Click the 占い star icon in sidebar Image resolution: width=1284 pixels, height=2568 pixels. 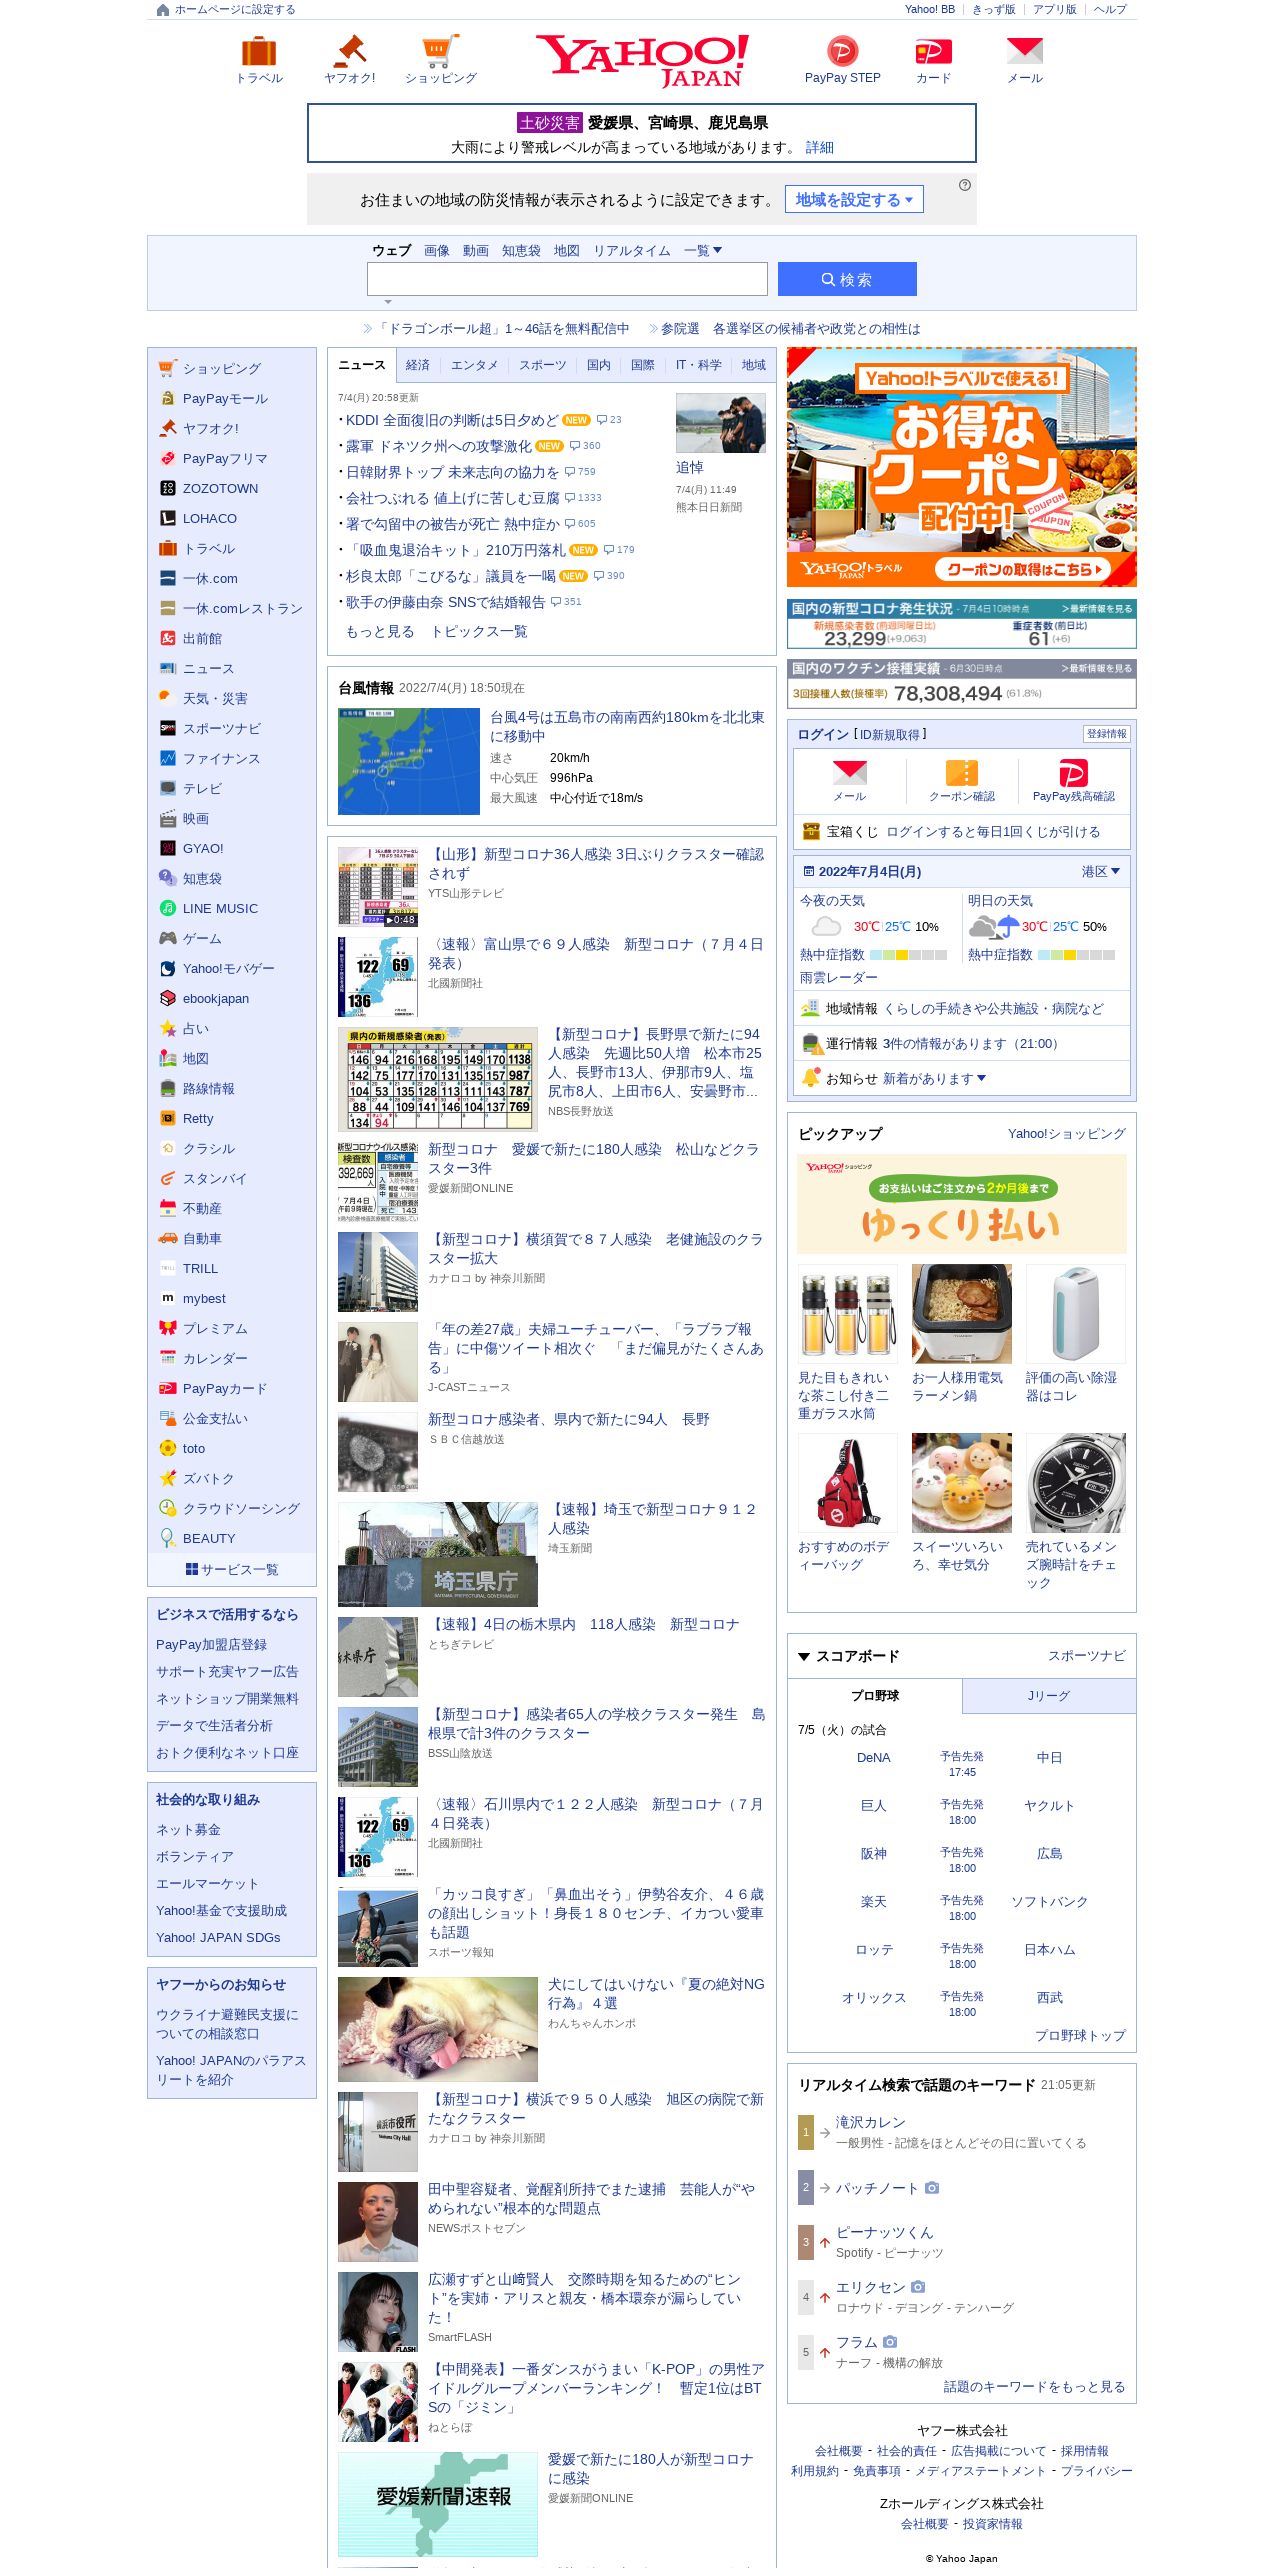tap(167, 1028)
